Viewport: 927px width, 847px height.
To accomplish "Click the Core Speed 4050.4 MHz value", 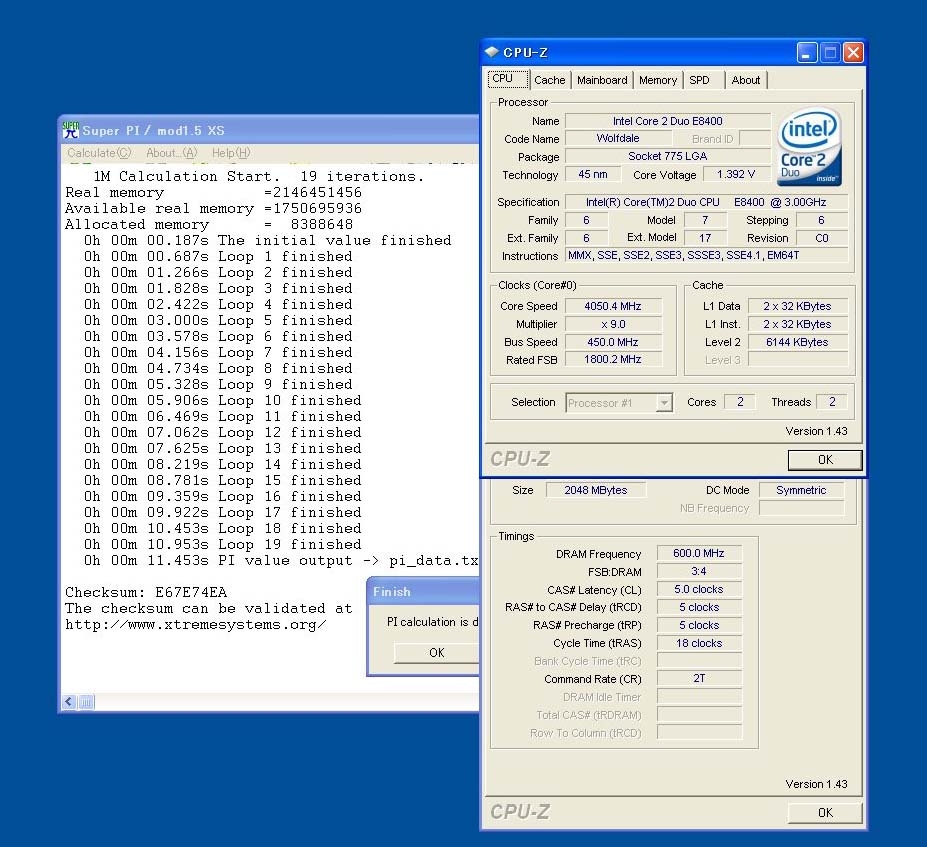I will point(613,306).
